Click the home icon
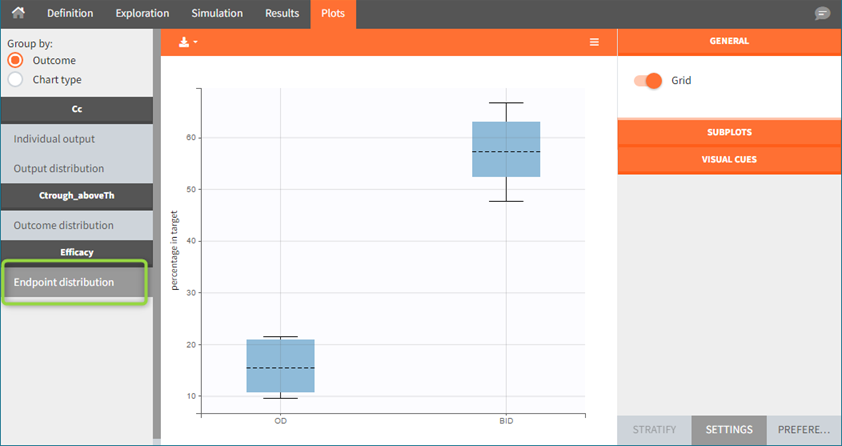 [x=17, y=13]
